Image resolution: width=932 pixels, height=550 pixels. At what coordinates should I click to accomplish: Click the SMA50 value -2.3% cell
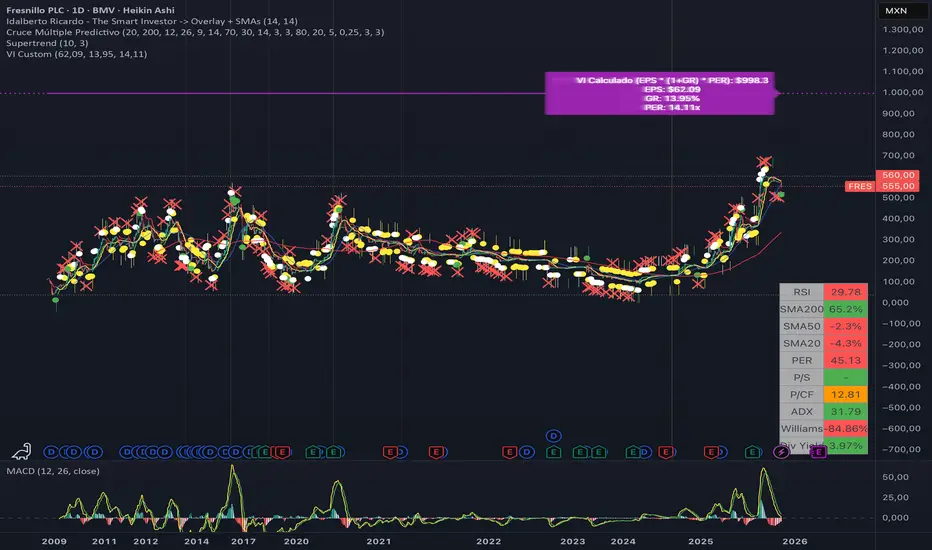tap(845, 326)
